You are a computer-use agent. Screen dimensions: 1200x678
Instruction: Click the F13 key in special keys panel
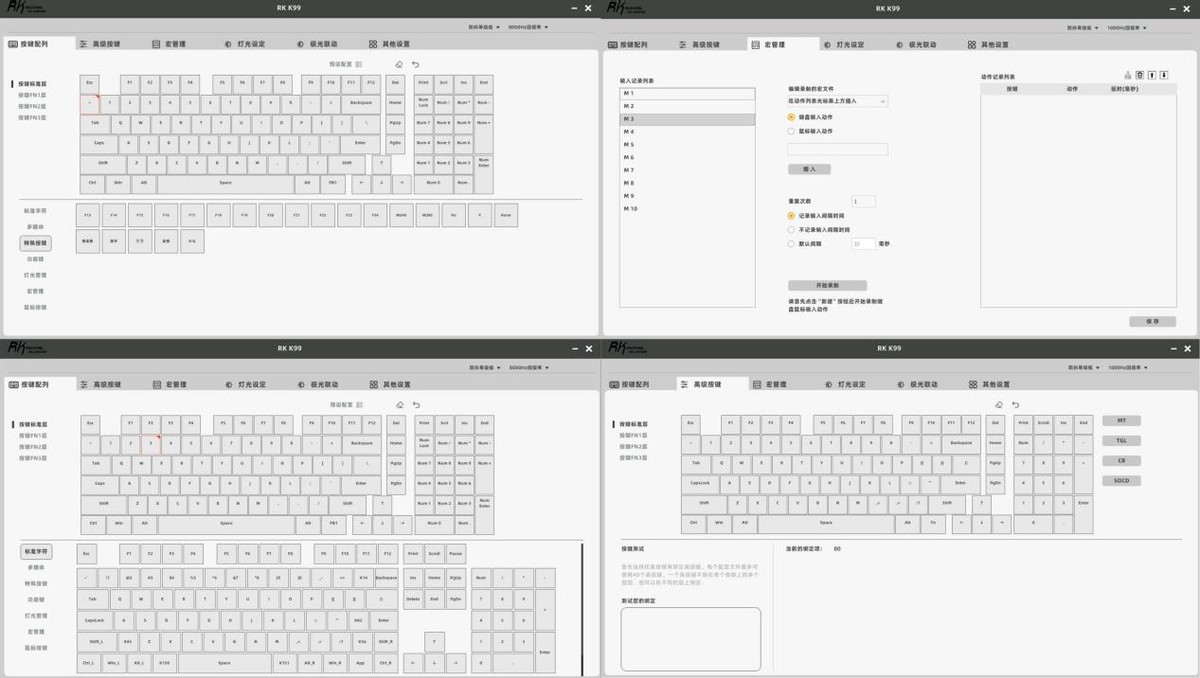pyautogui.click(x=87, y=215)
